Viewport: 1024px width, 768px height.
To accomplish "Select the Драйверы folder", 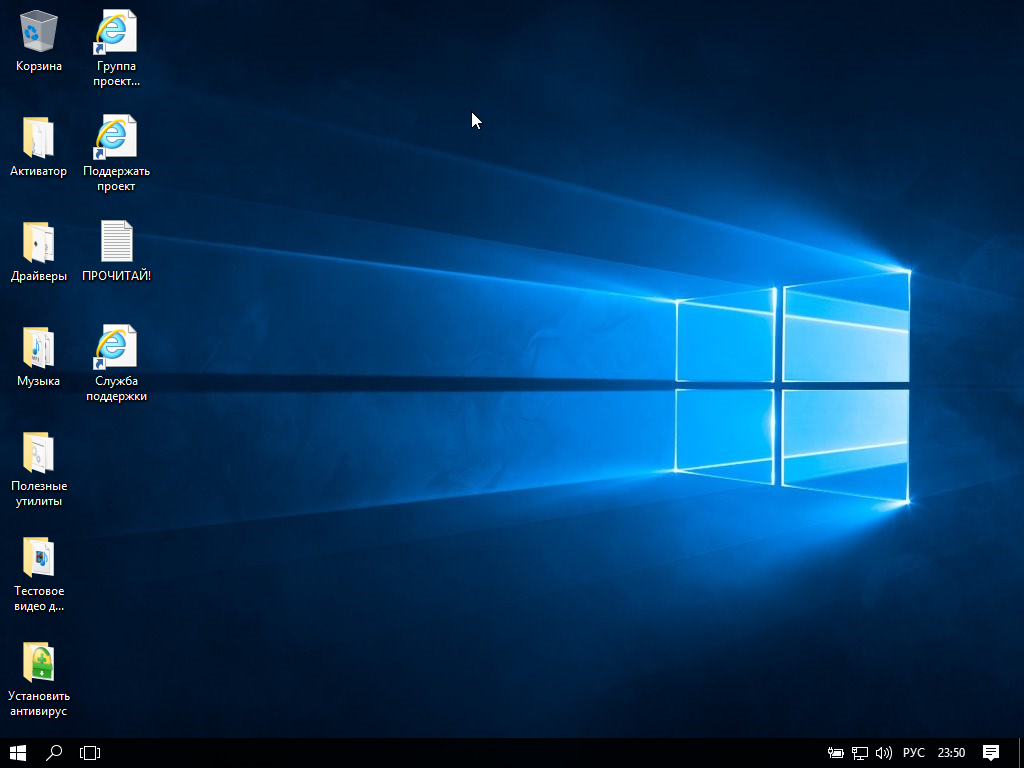I will 39,251.
